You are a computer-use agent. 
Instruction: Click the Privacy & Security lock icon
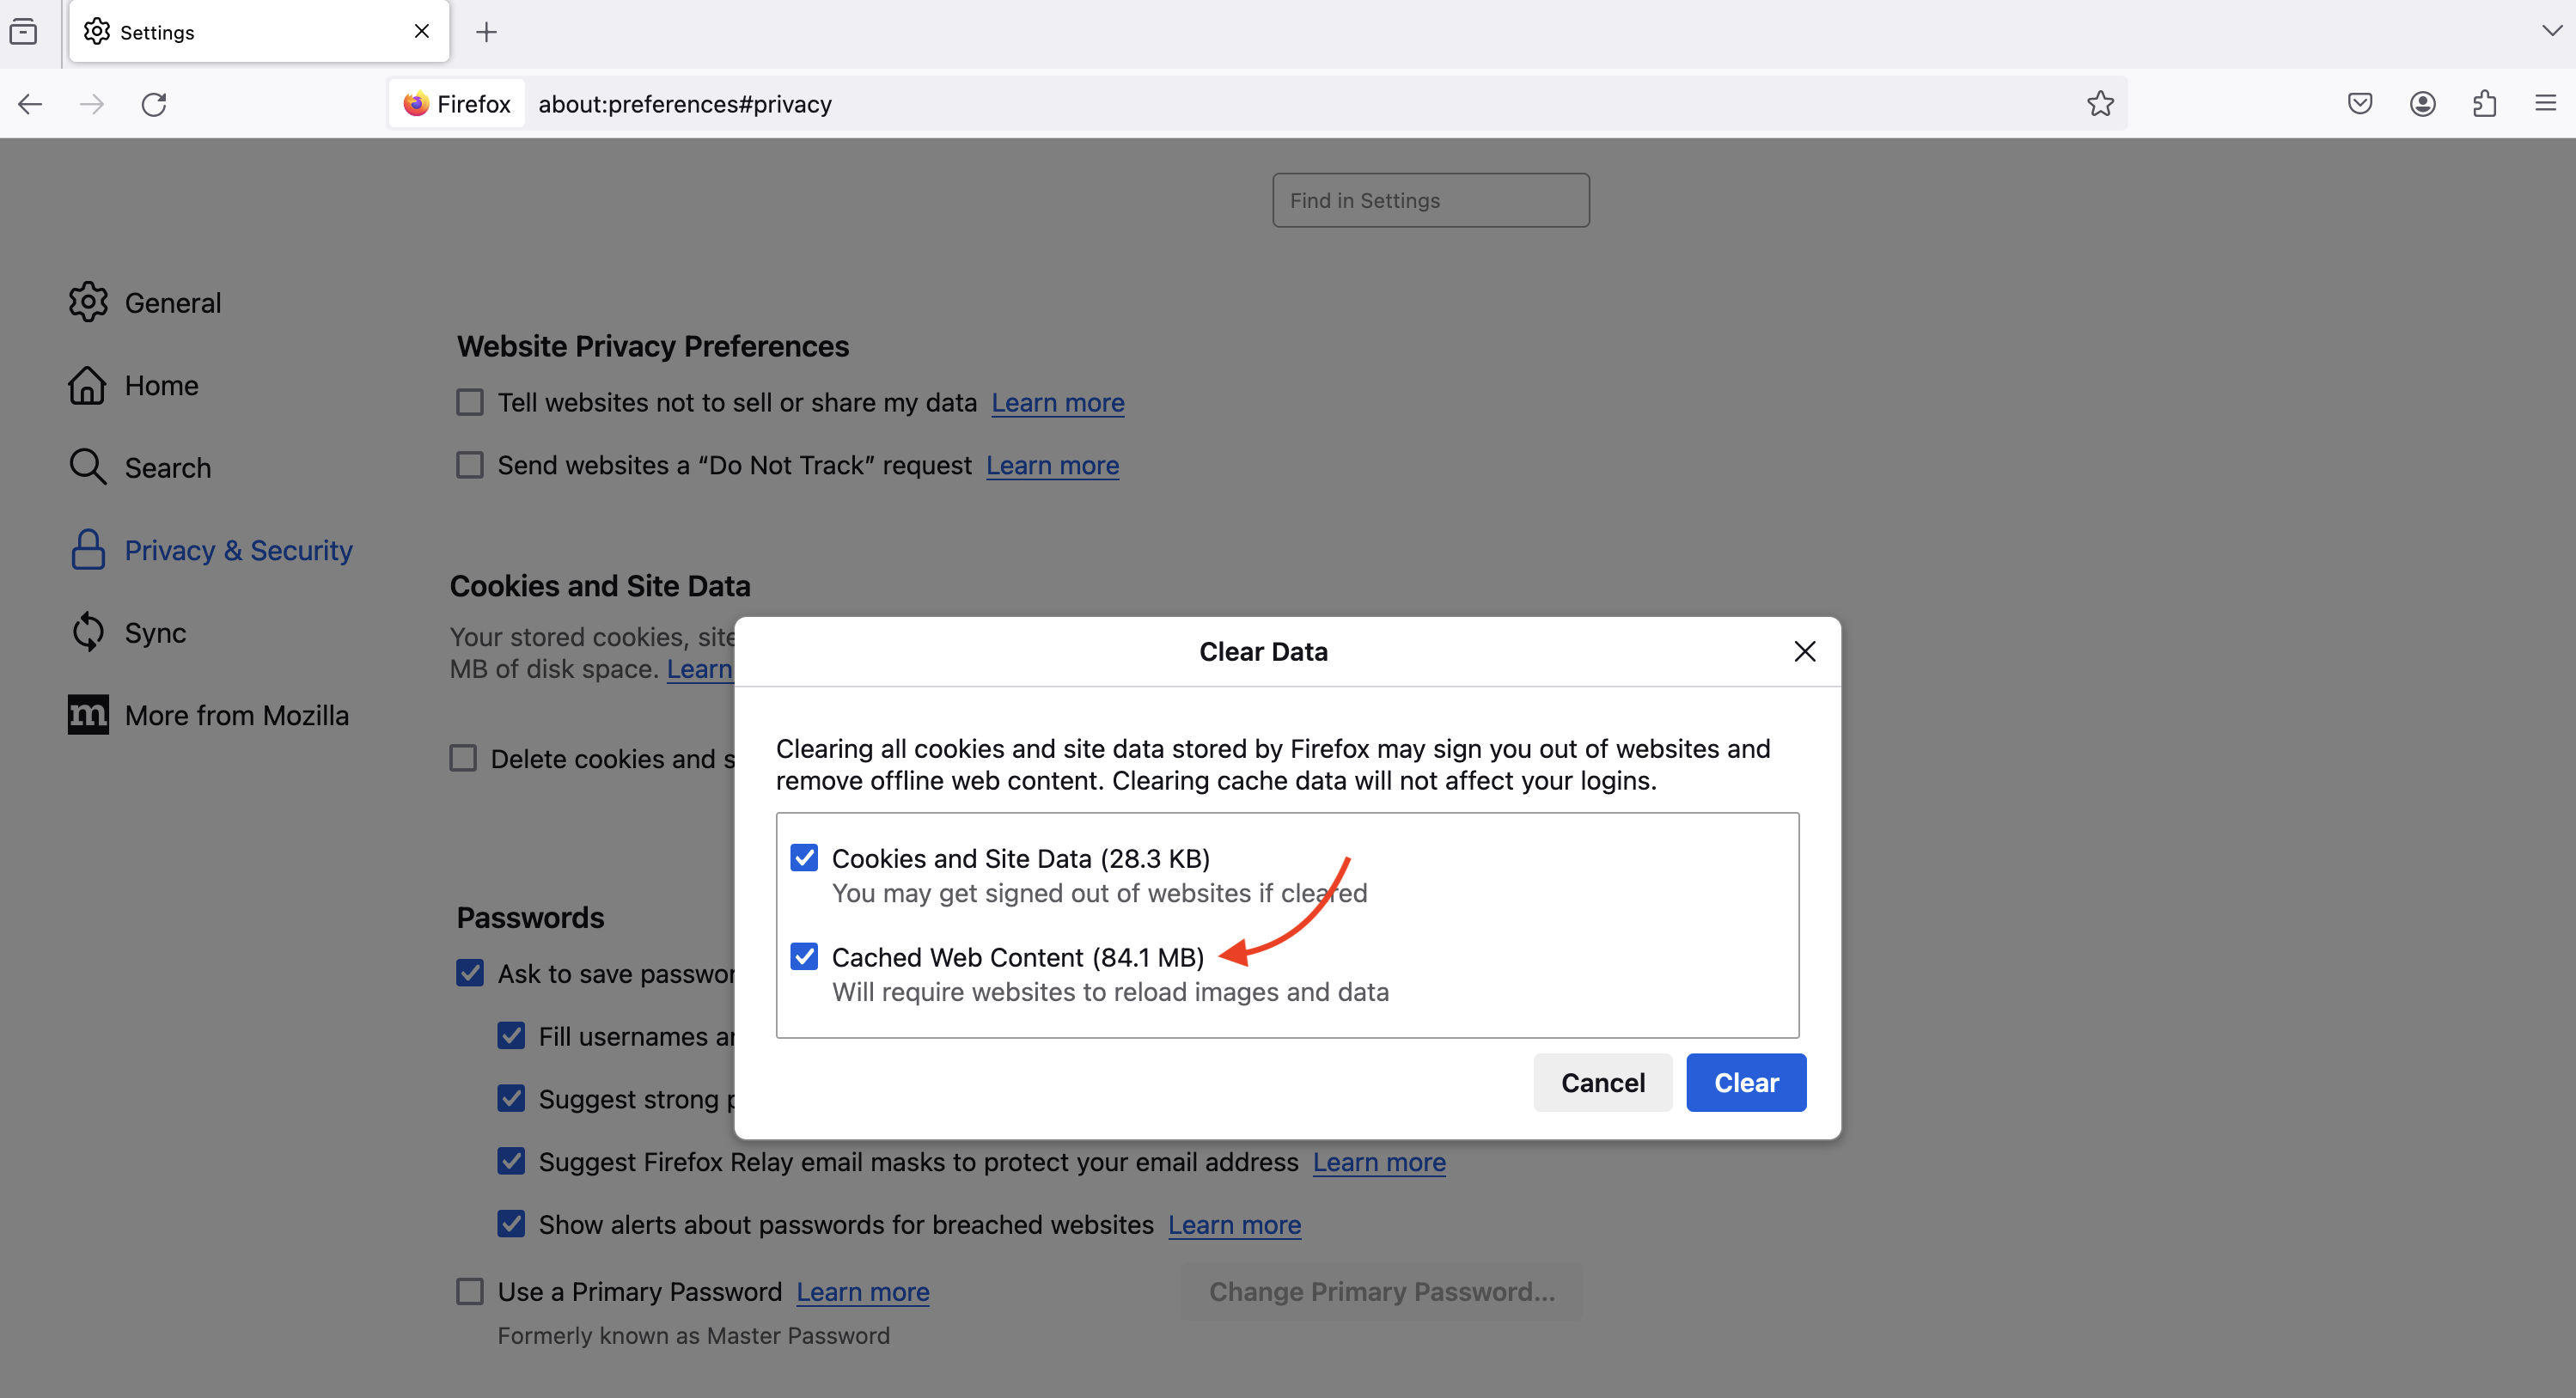click(x=88, y=550)
